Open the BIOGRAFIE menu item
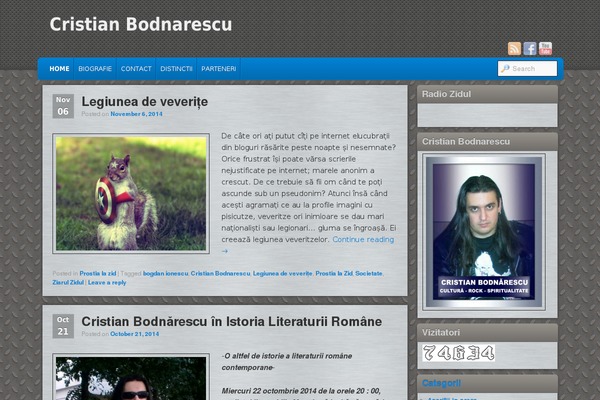This screenshot has height=400, width=600. point(95,69)
